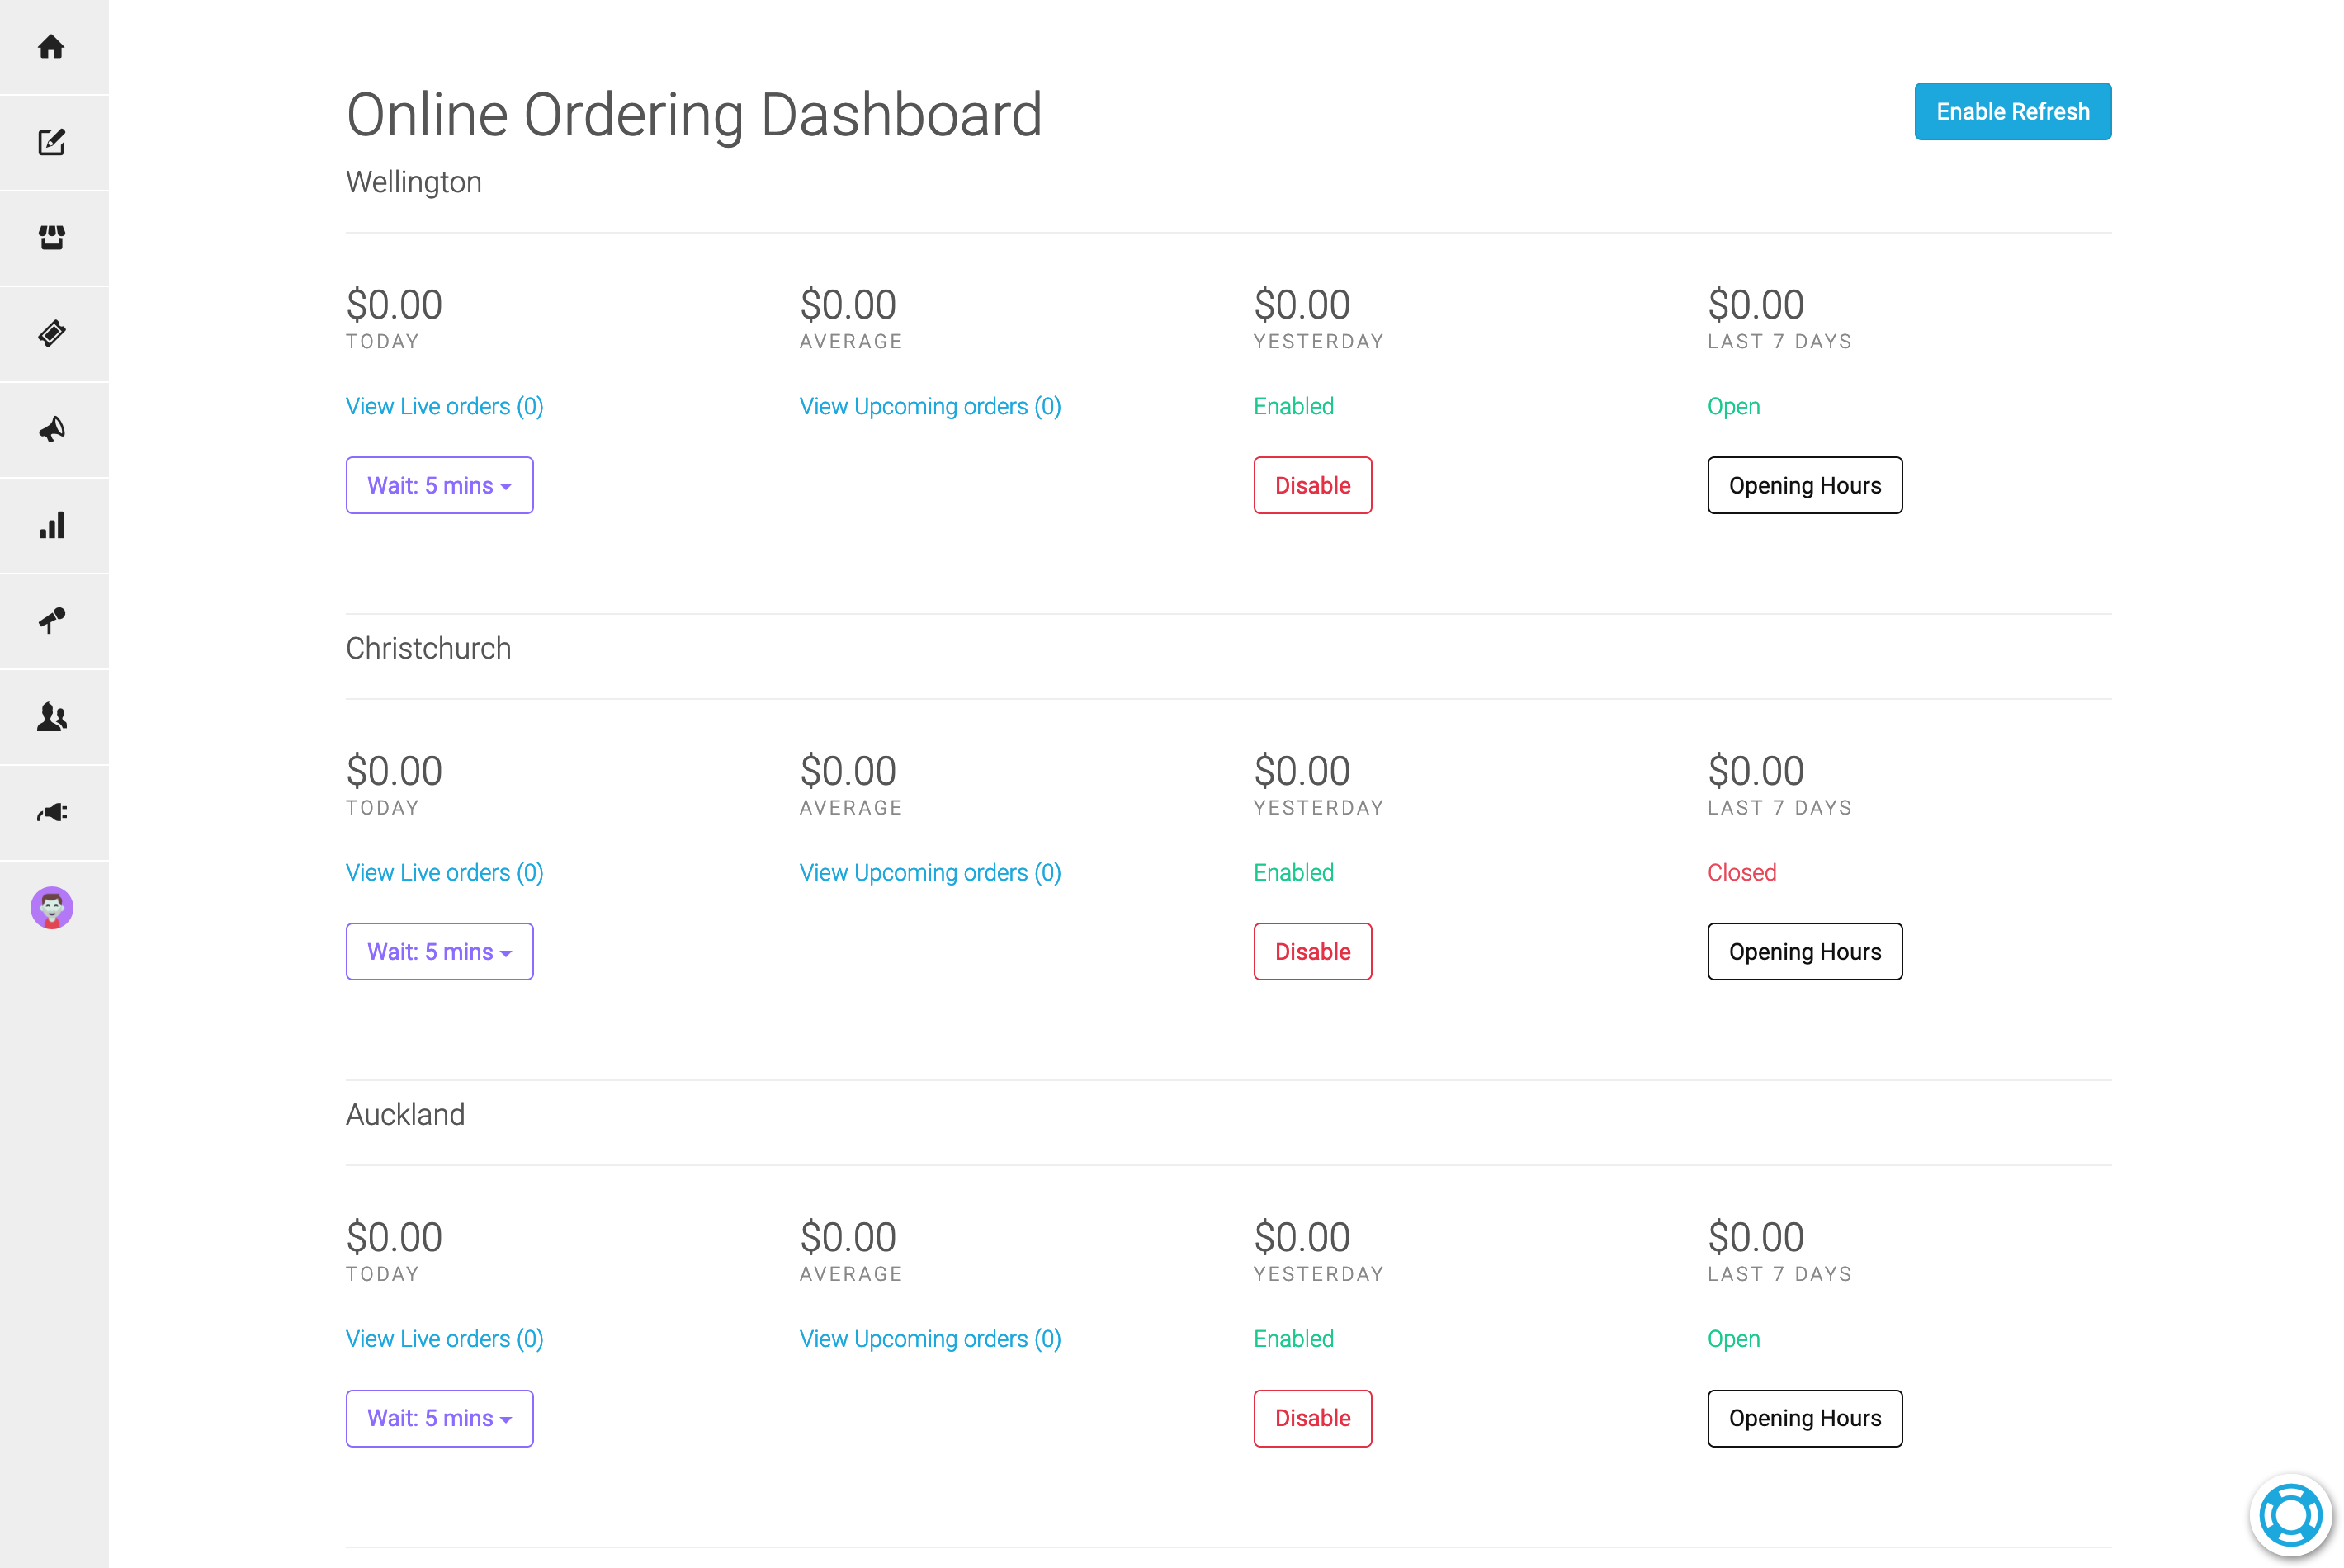
Task: View Live orders for Wellington
Action: pos(444,404)
